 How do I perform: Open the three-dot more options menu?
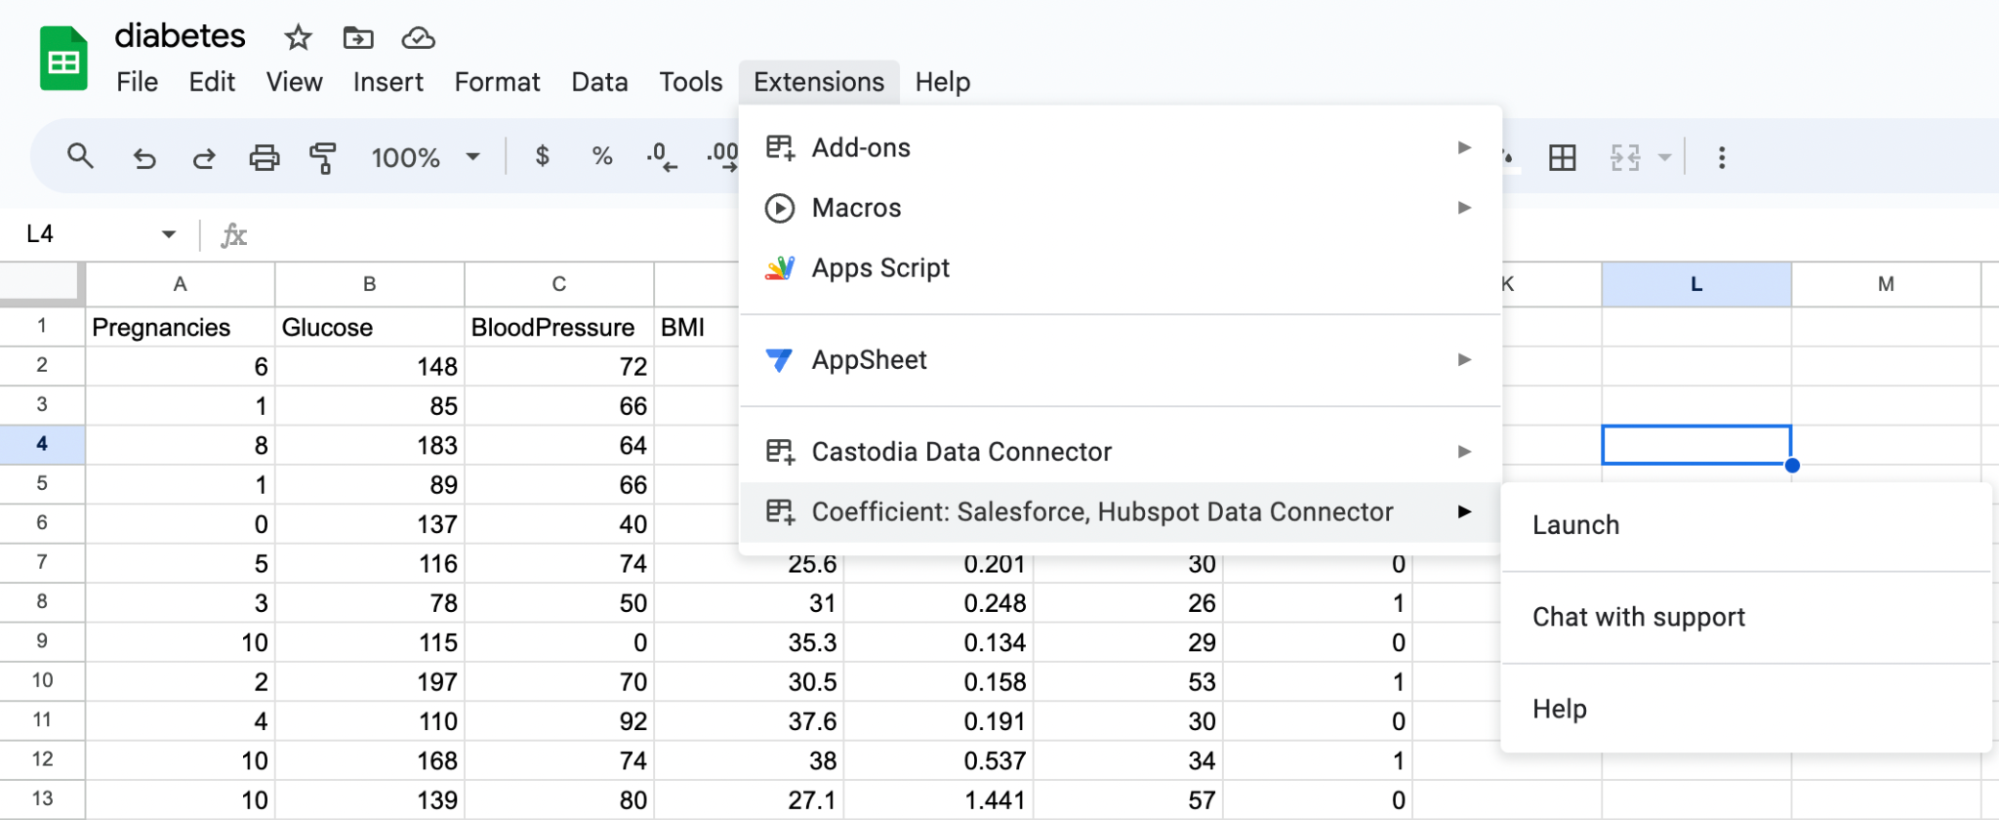(x=1721, y=157)
